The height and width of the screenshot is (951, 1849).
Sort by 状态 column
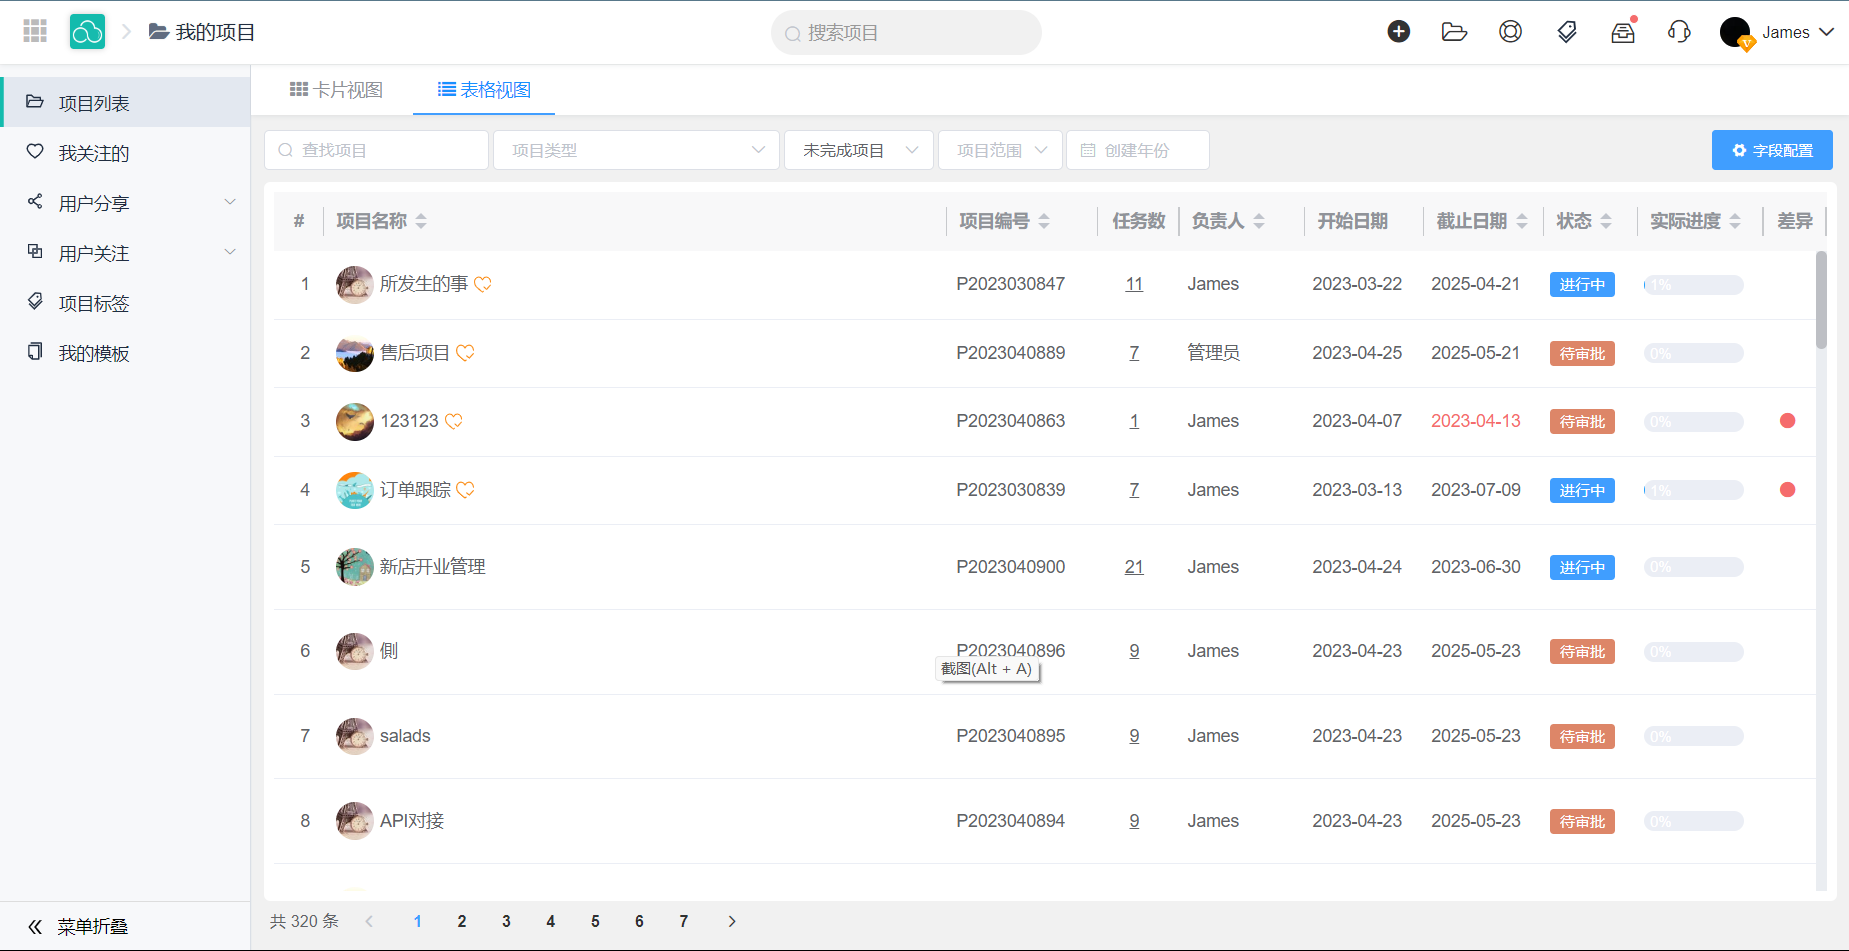(x=1606, y=221)
